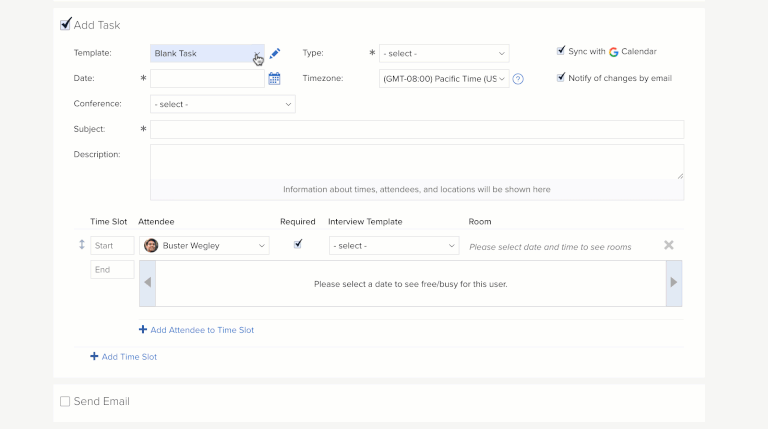Toggle Notify of changes by email

561,77
